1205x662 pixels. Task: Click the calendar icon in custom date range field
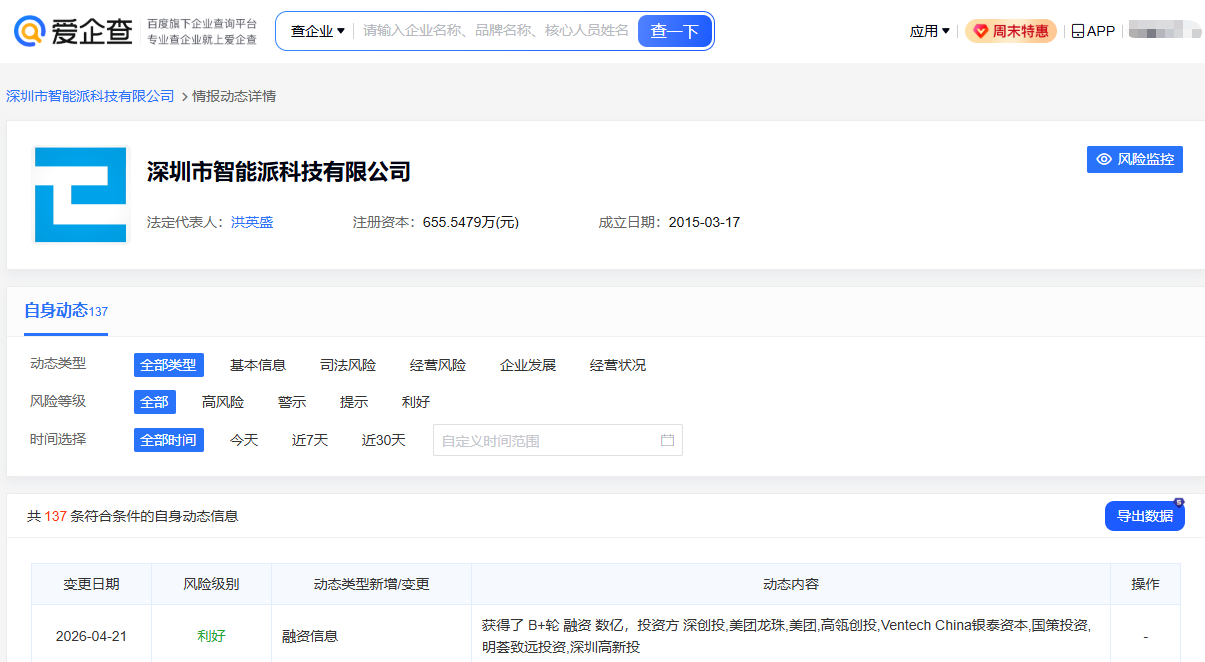click(x=667, y=440)
